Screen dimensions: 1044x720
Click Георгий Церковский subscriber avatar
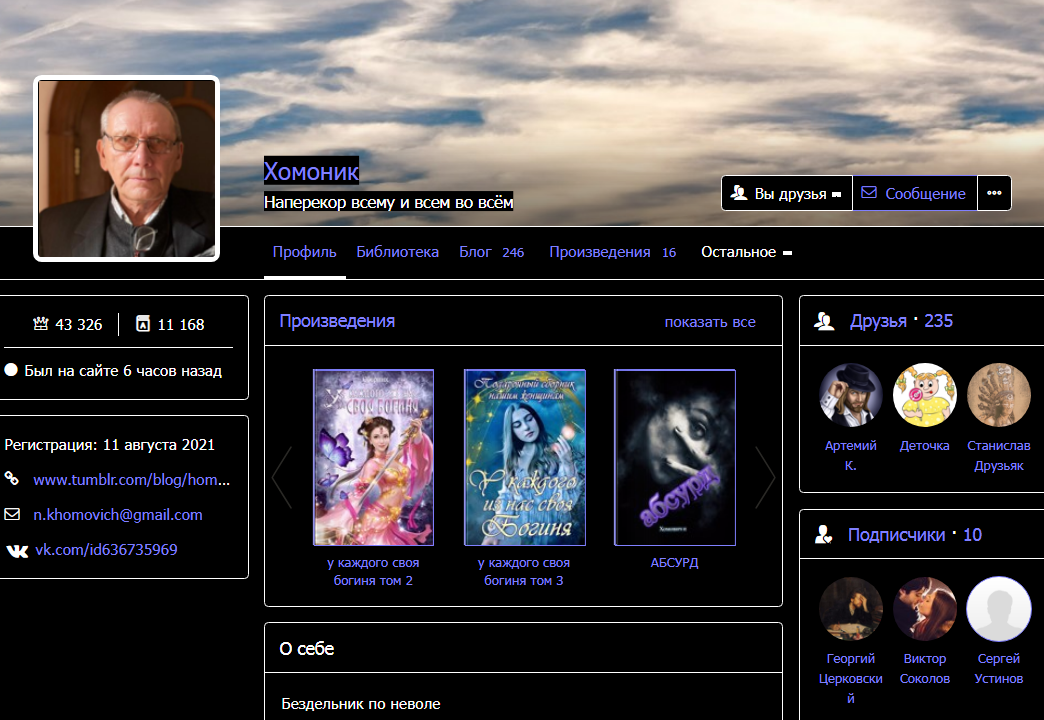tap(851, 608)
